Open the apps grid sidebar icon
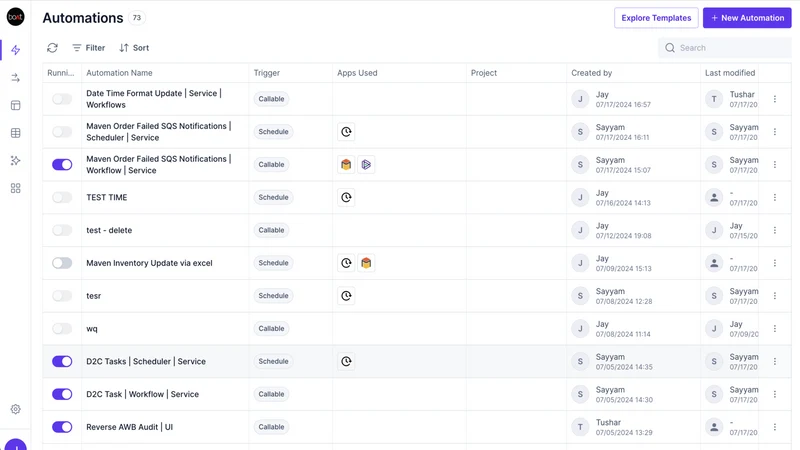 pos(15,188)
